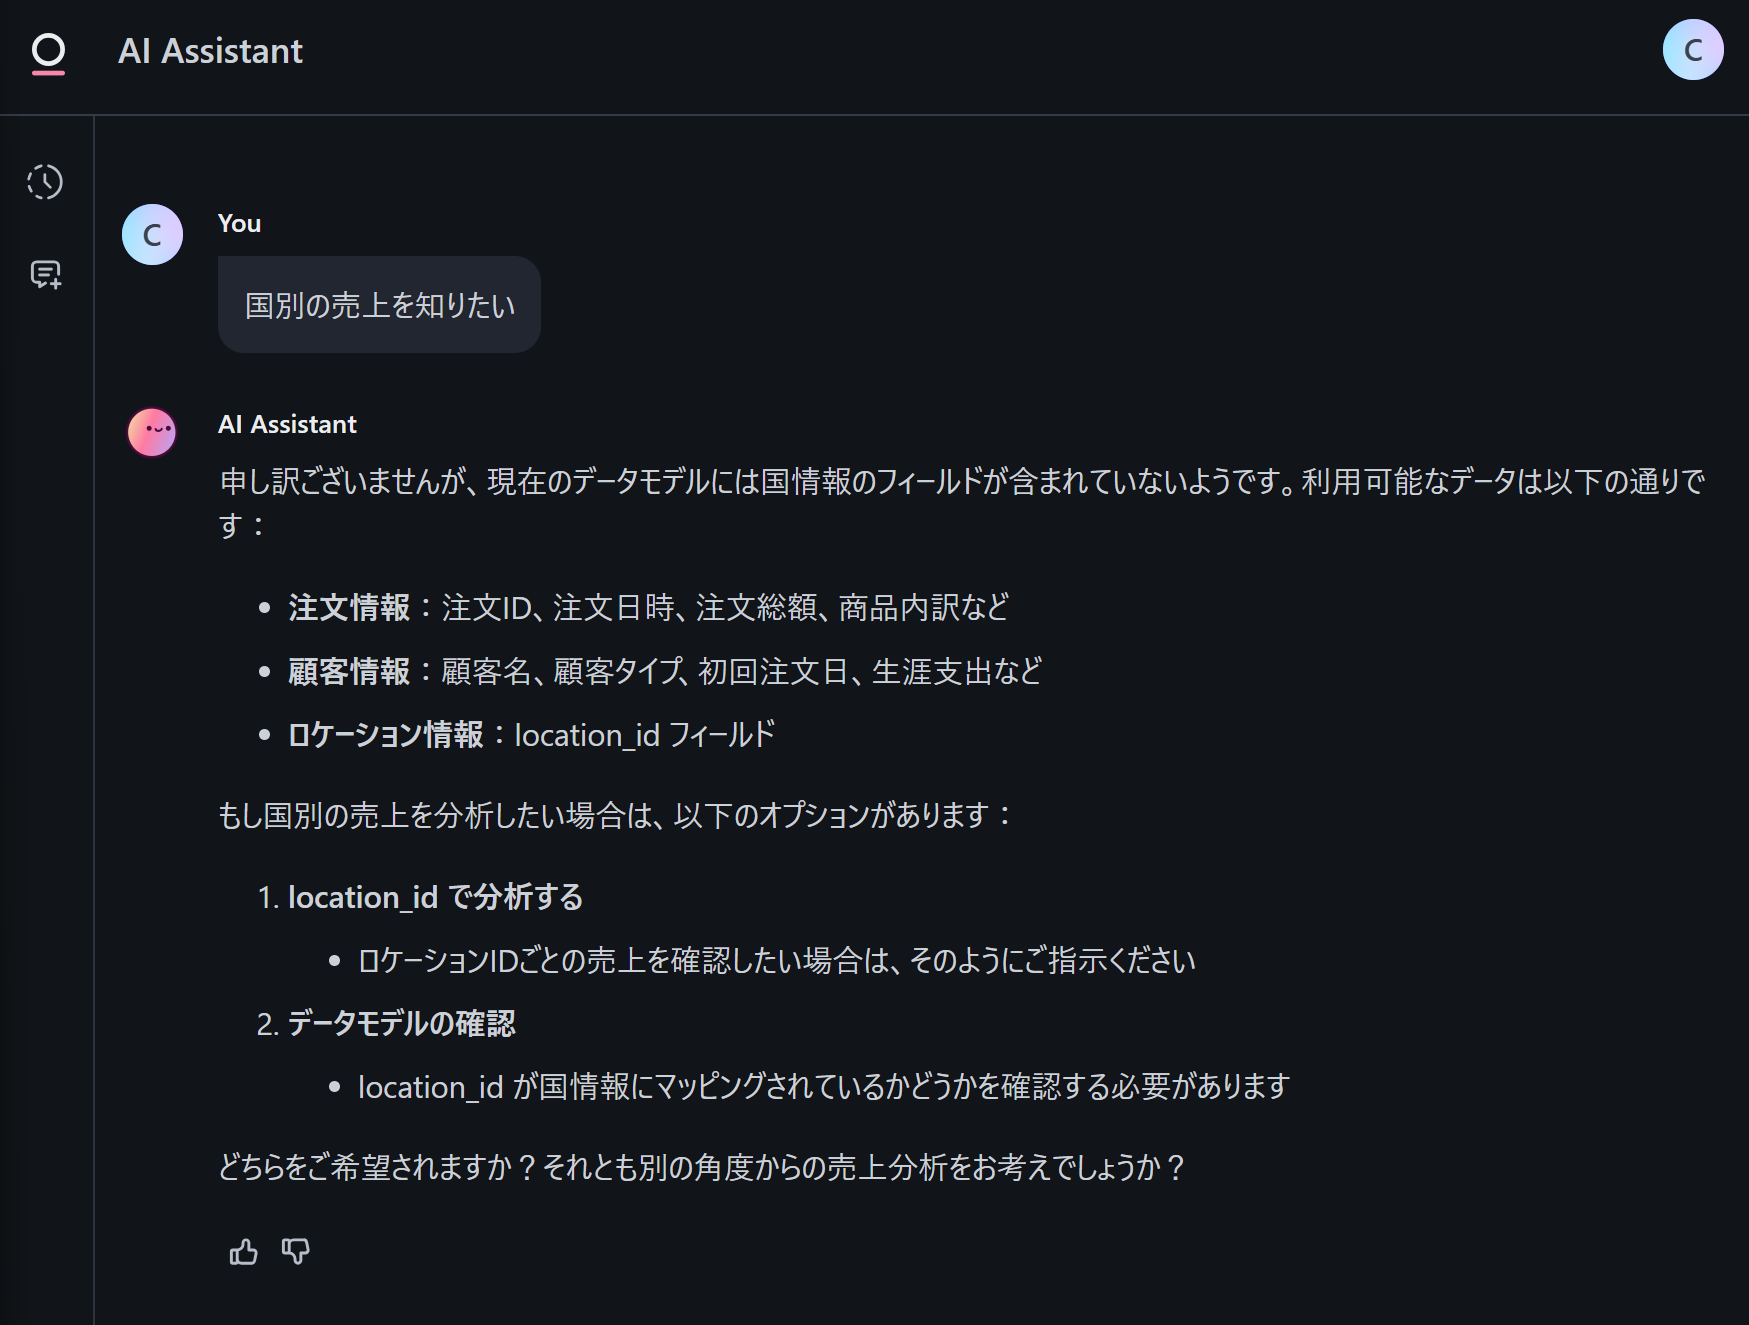Select option 1, location_id で分析する
This screenshot has height=1325, width=1749.
[x=435, y=897]
